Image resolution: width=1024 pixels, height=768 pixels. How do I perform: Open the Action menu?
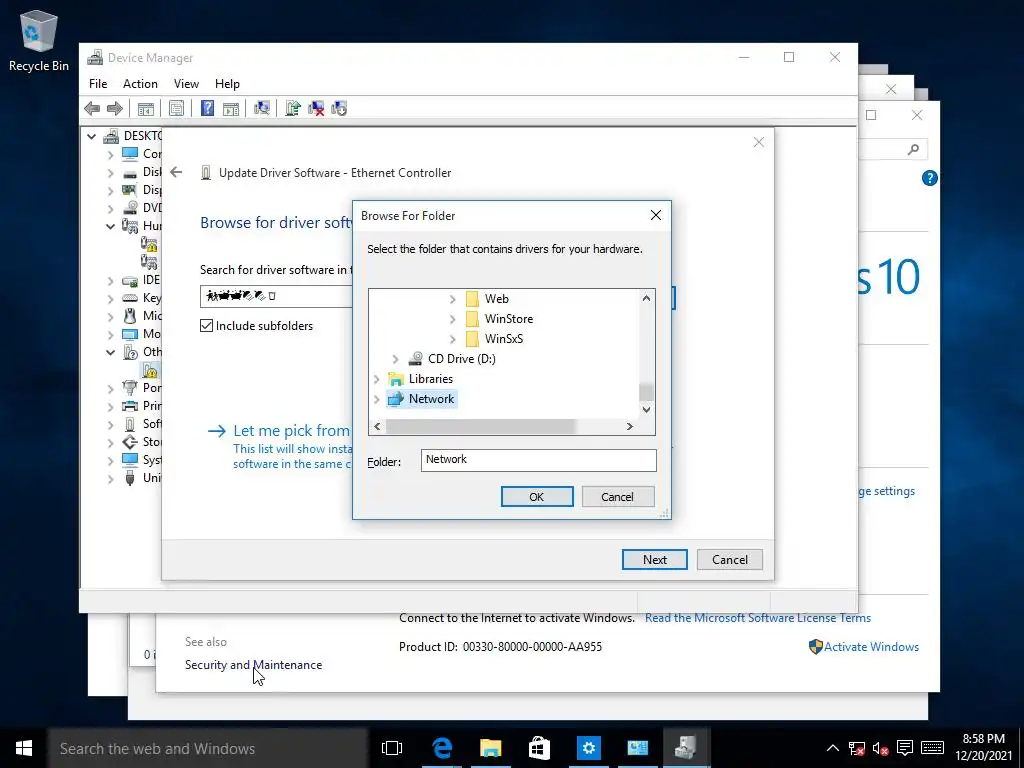tap(140, 84)
